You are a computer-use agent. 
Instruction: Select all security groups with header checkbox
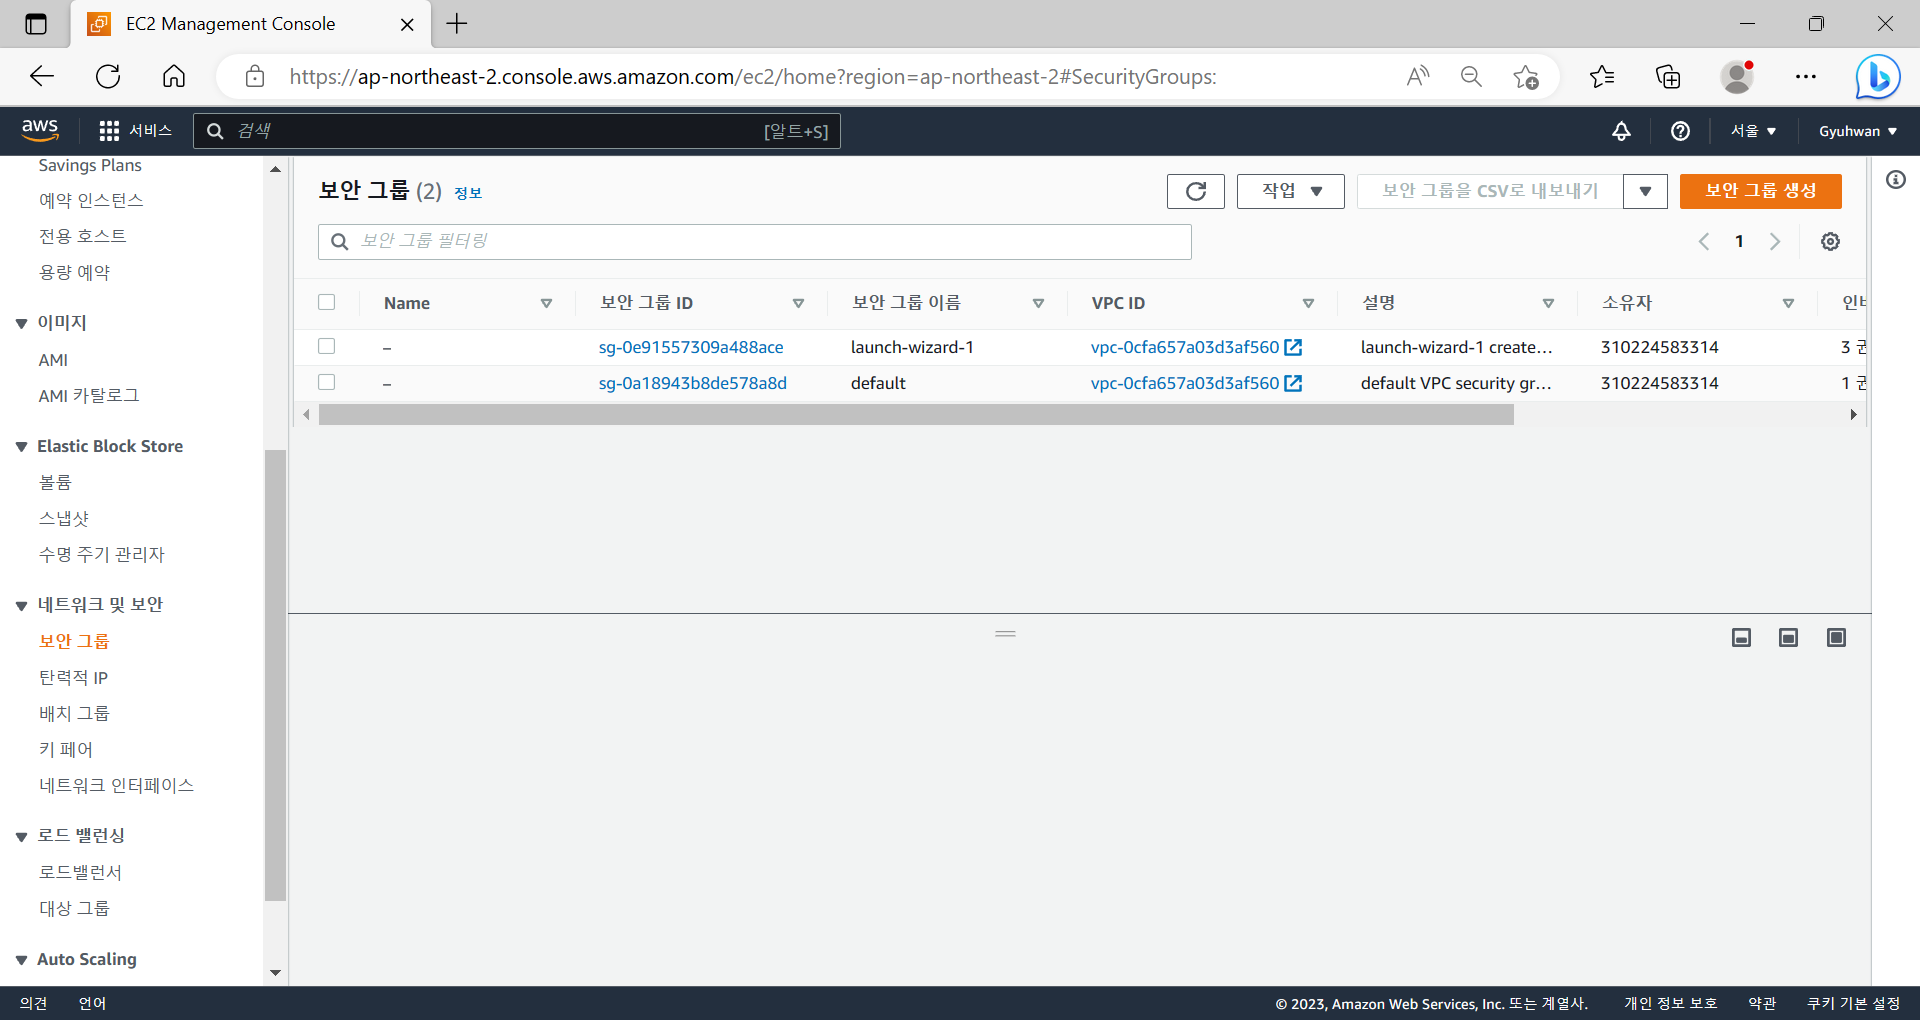click(327, 302)
